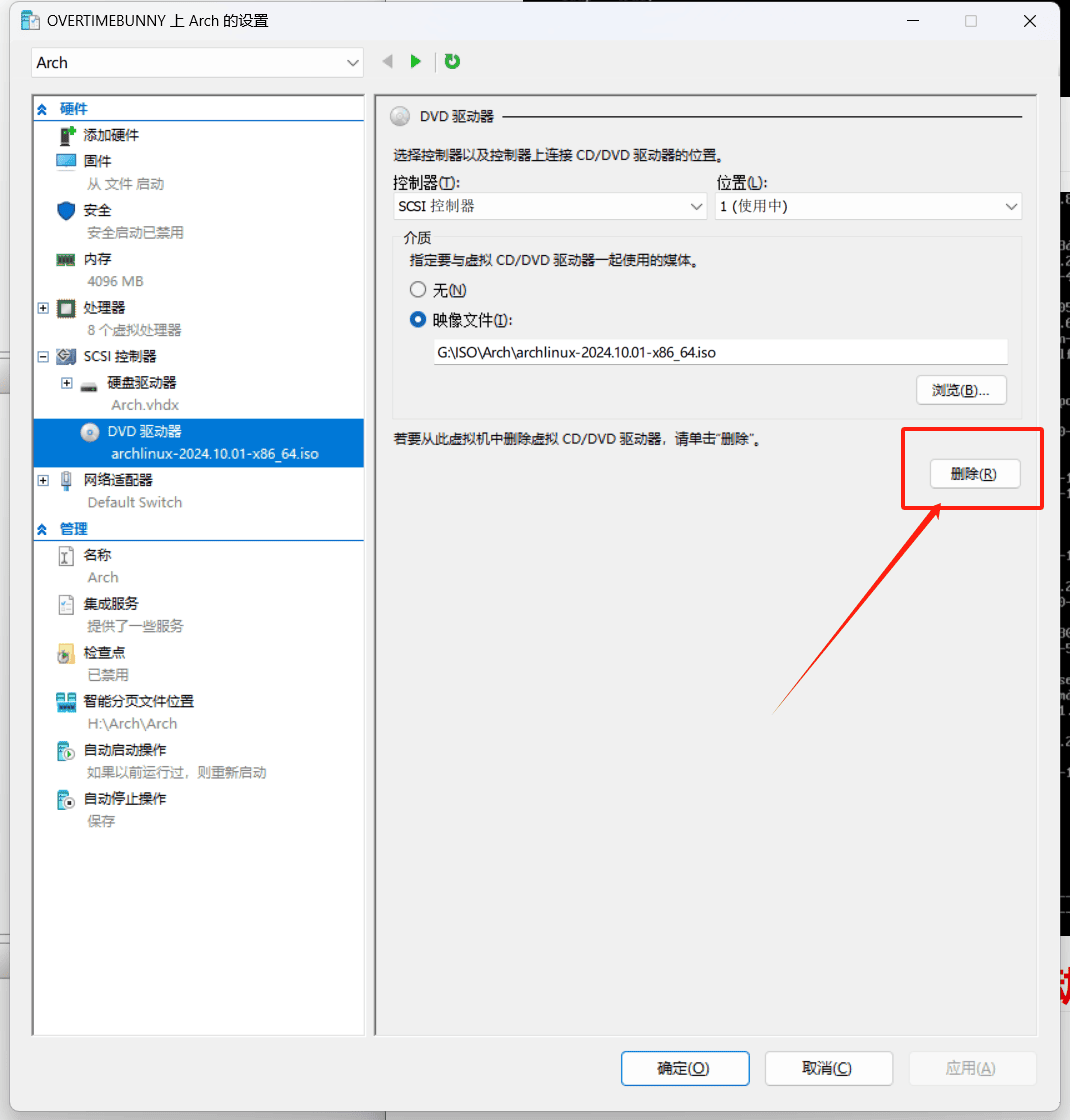The width and height of the screenshot is (1070, 1120).
Task: Expand the Processor (处理器) tree node
Action: pos(43,308)
